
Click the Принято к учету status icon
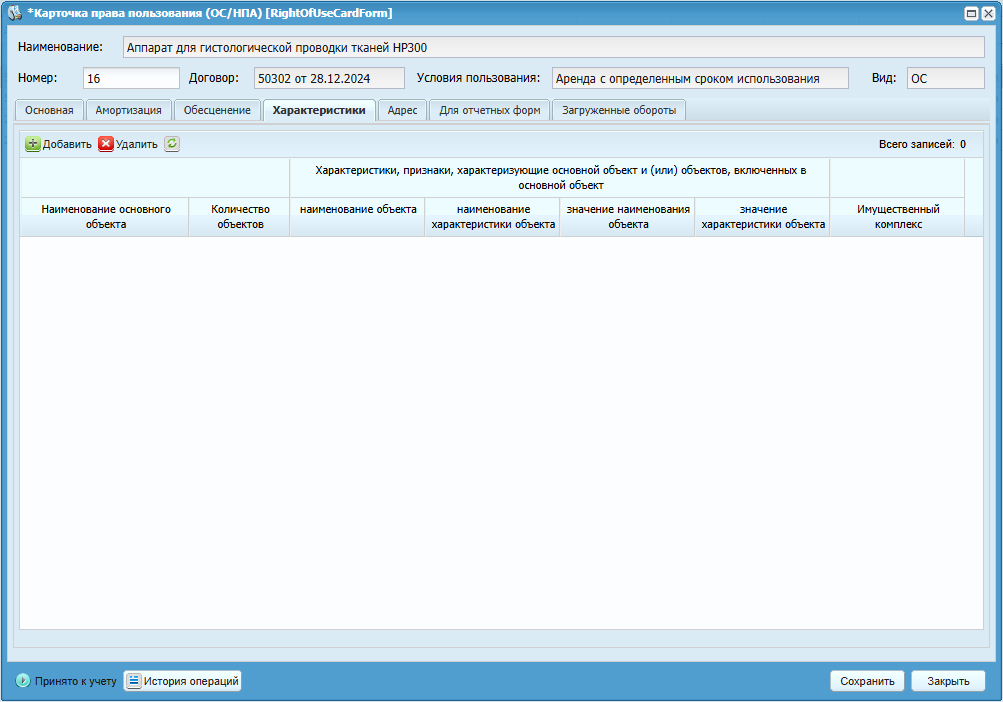point(23,681)
